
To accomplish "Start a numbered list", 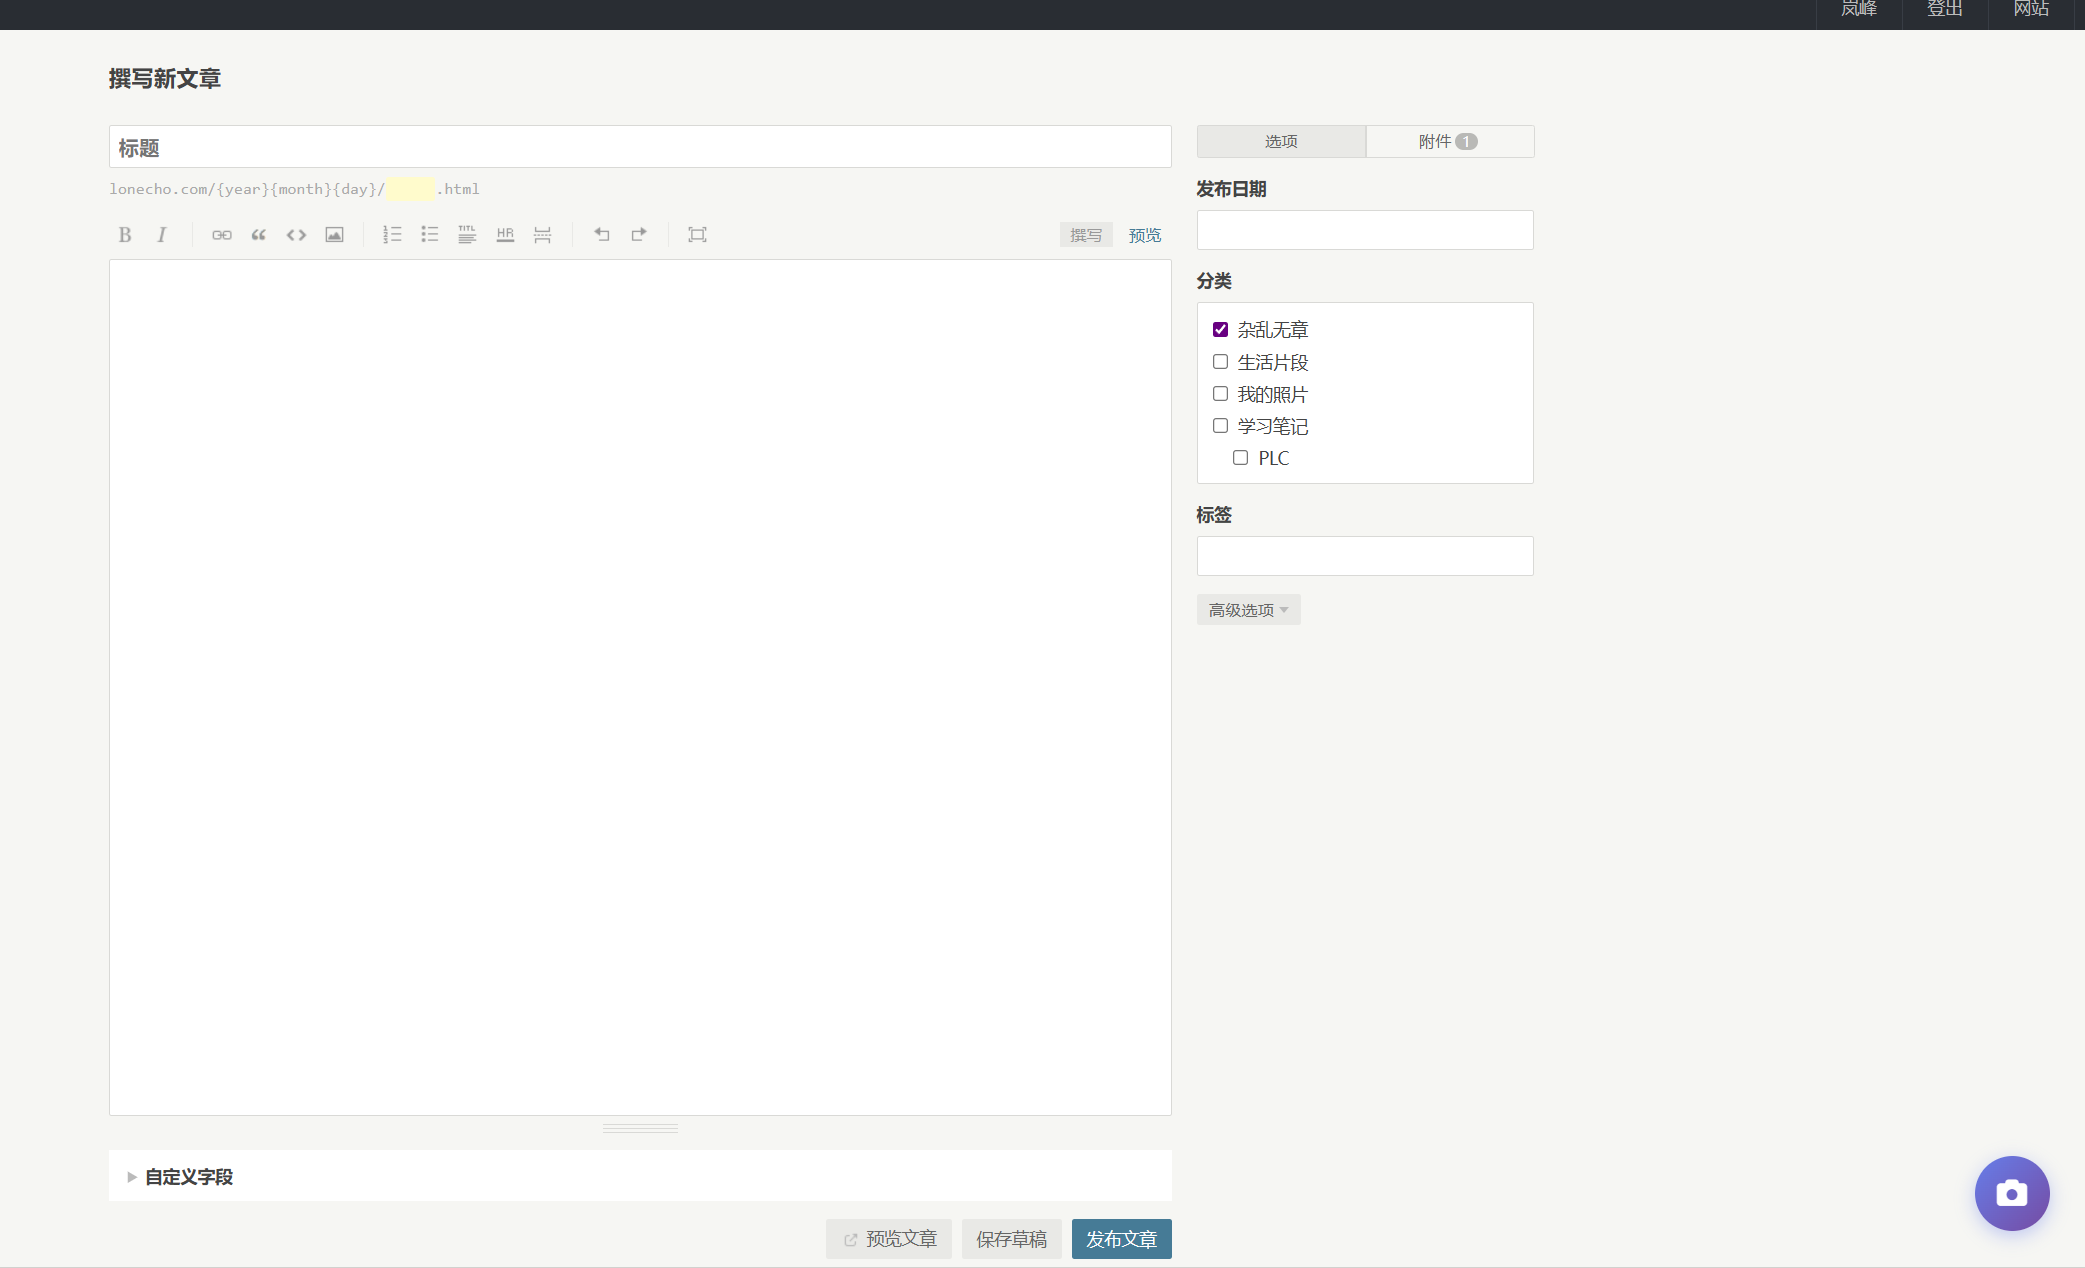I will click(392, 235).
